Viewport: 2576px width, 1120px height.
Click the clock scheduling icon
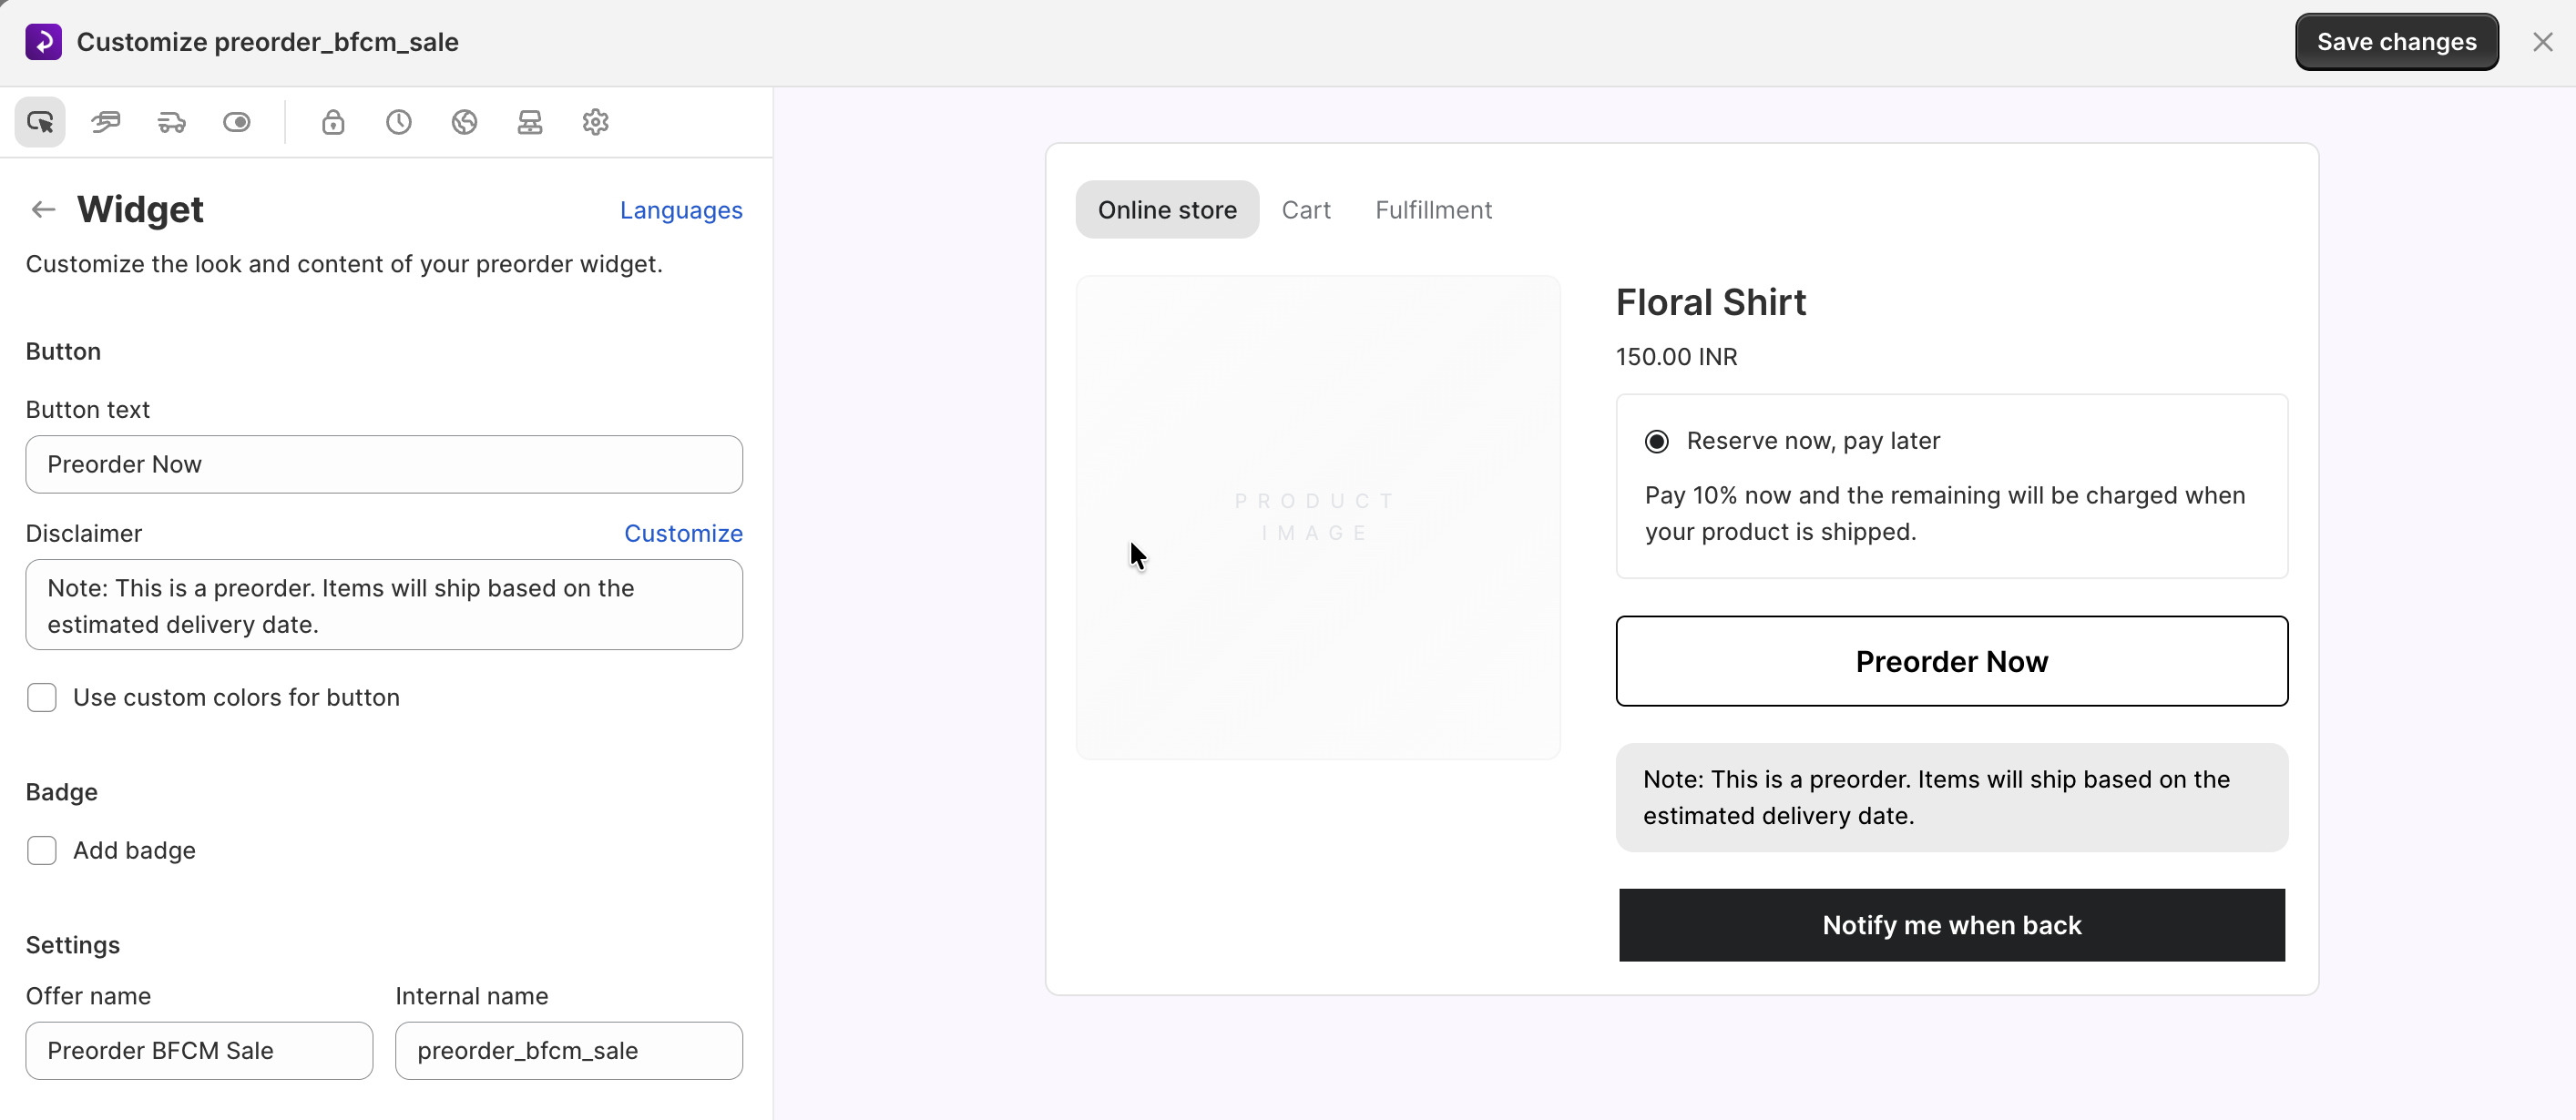[x=397, y=121]
